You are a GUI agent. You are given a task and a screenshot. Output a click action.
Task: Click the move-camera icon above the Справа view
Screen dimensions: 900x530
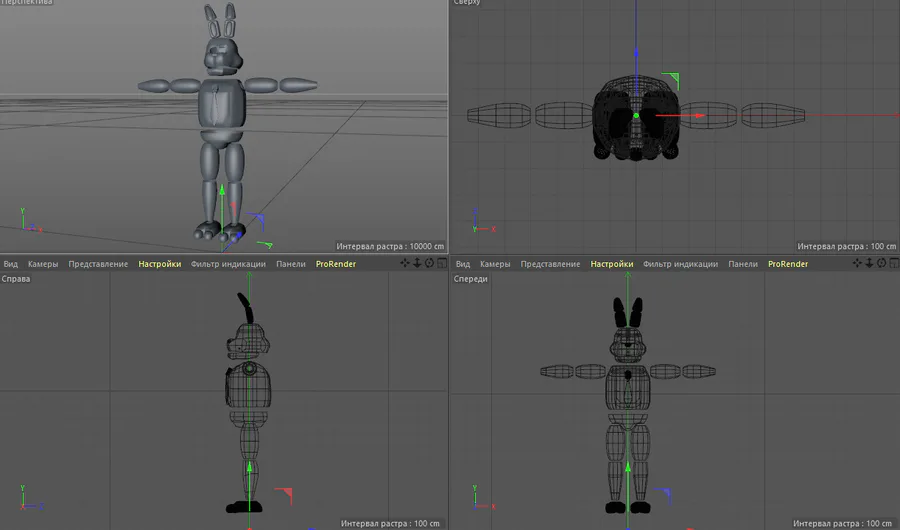click(405, 263)
